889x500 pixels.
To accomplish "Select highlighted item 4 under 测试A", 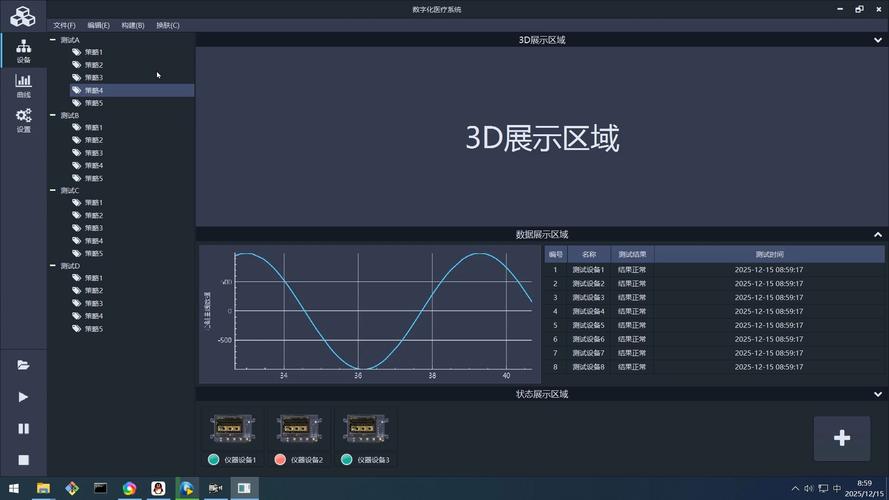I will click(x=132, y=90).
